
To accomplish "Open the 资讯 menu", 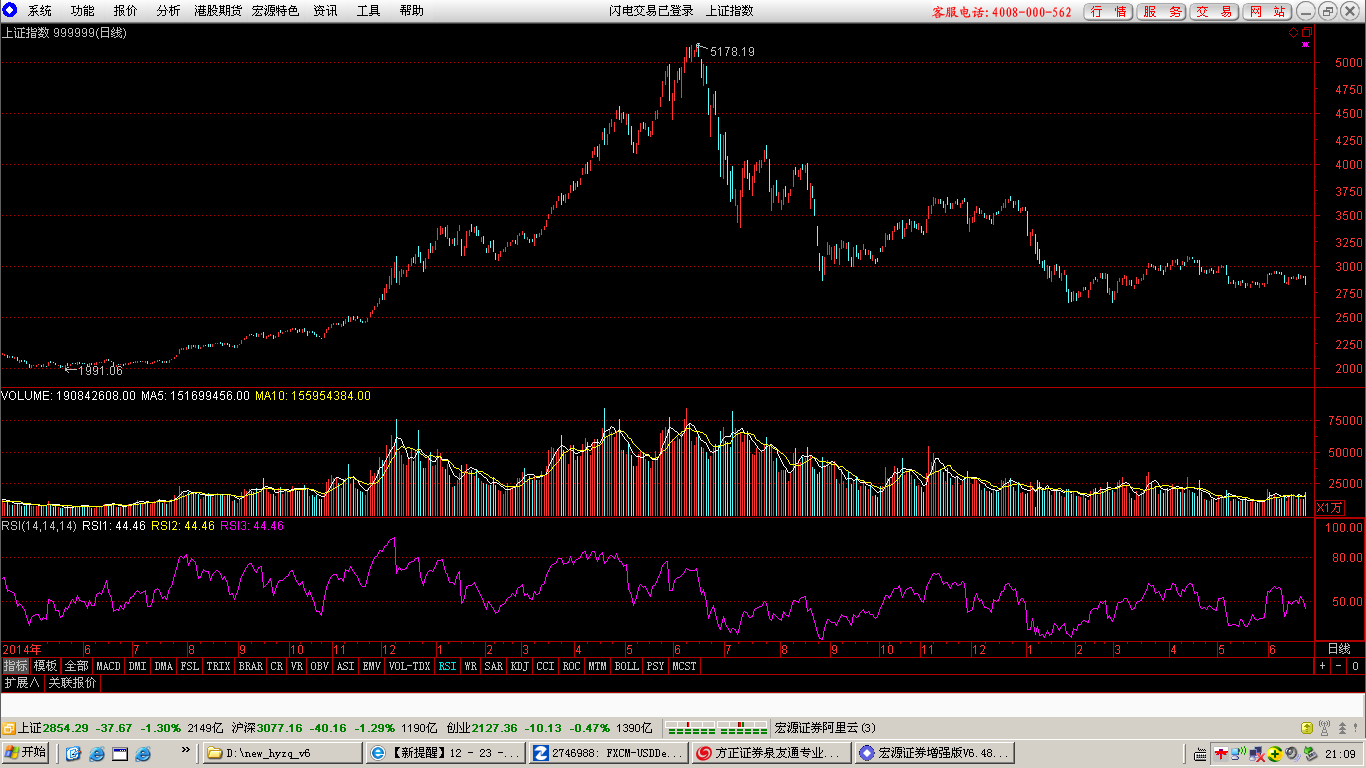I will coord(325,11).
